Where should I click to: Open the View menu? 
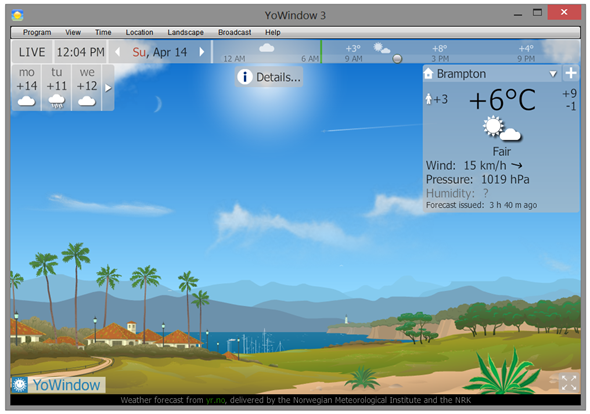(73, 32)
